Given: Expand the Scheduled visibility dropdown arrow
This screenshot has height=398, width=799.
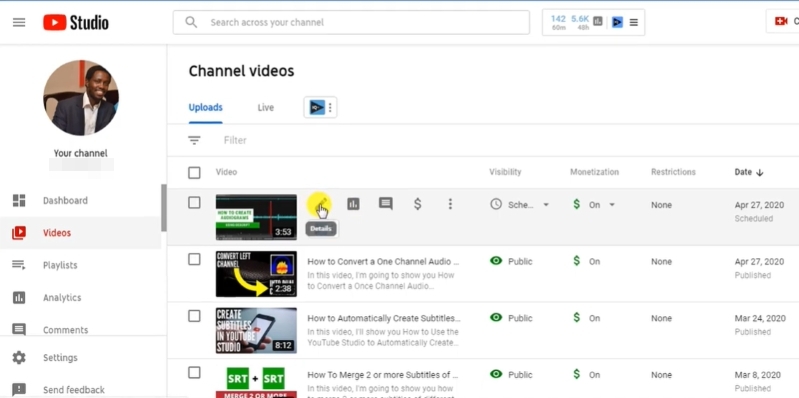Looking at the screenshot, I should point(546,205).
